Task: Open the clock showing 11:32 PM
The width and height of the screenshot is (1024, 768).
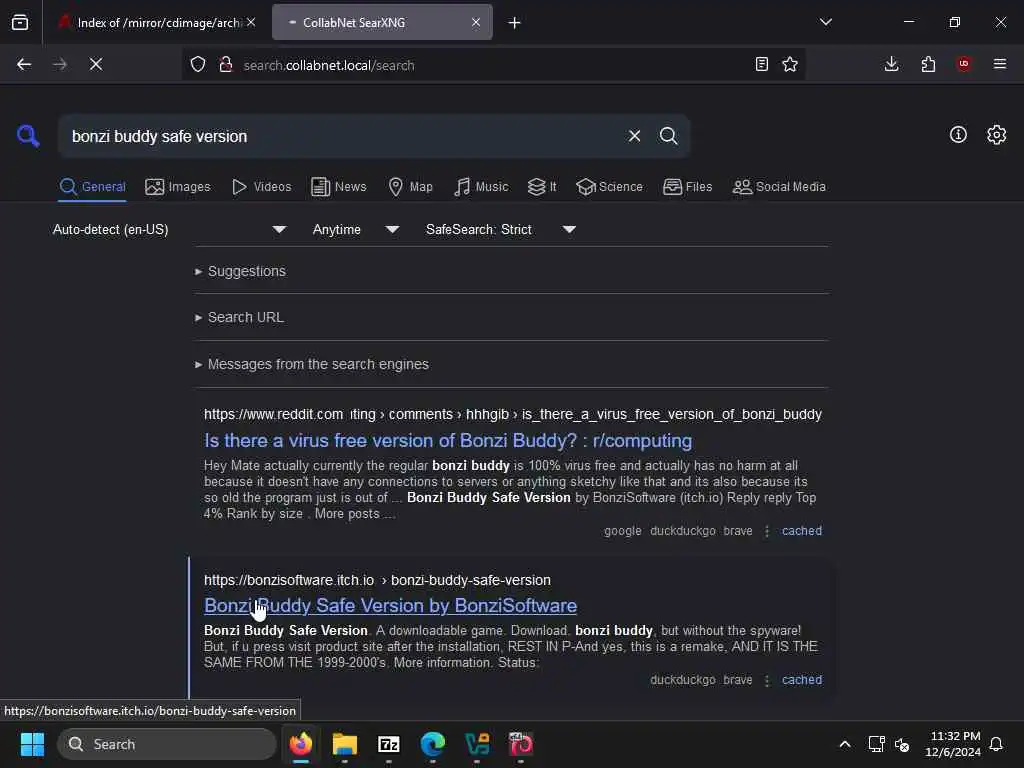Action: 953,744
